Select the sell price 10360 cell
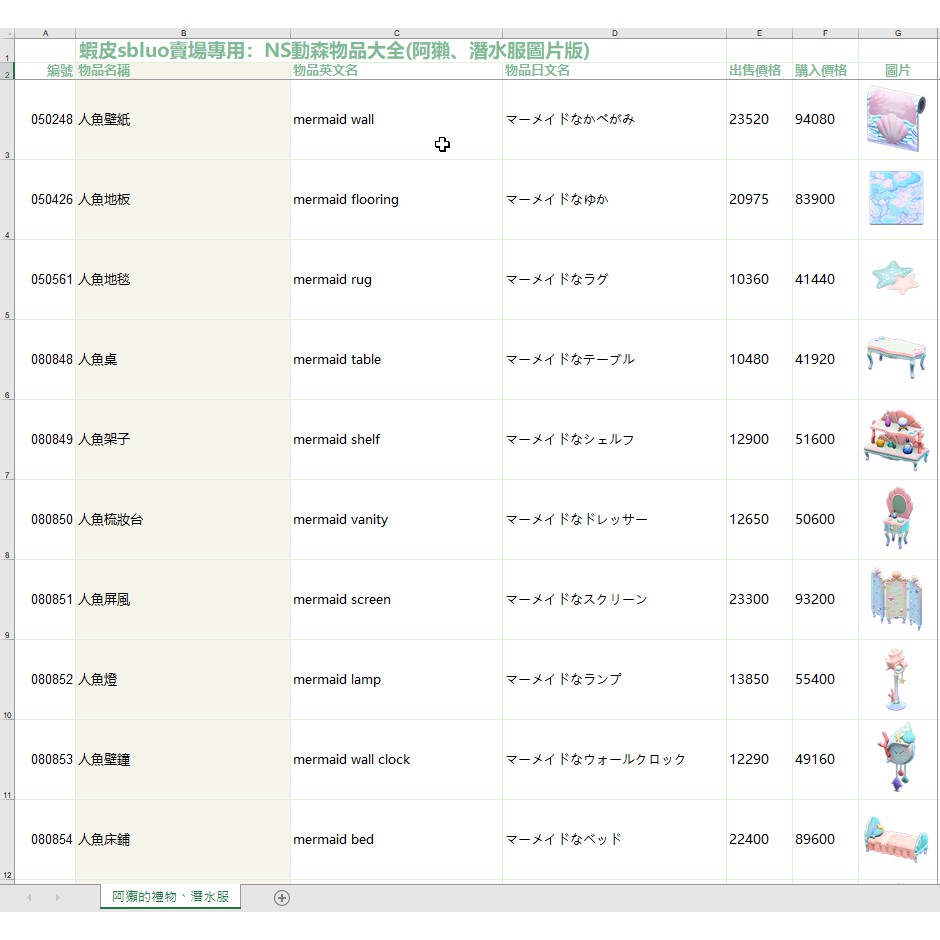The width and height of the screenshot is (940, 940). coord(760,280)
